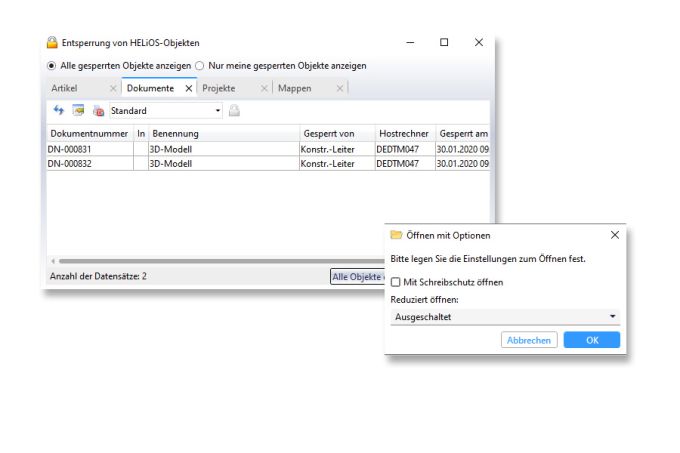Sort by the Dokumentnummer column header

tap(88, 133)
